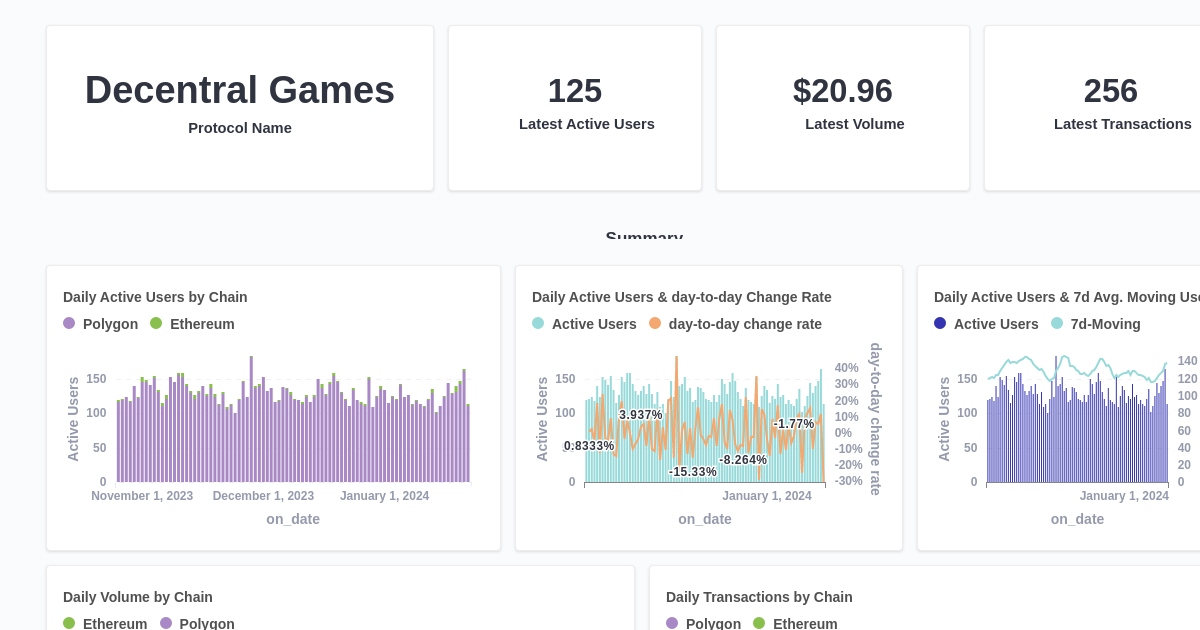Toggle the 7d-Moving average series visibility
The width and height of the screenshot is (1200, 630).
point(1094,323)
